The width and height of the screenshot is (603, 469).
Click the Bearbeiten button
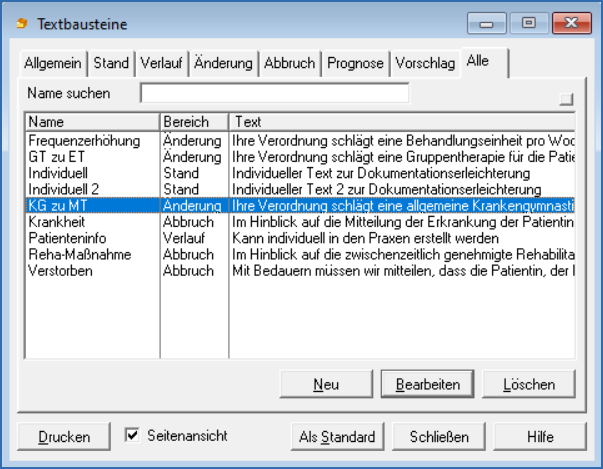pos(428,384)
